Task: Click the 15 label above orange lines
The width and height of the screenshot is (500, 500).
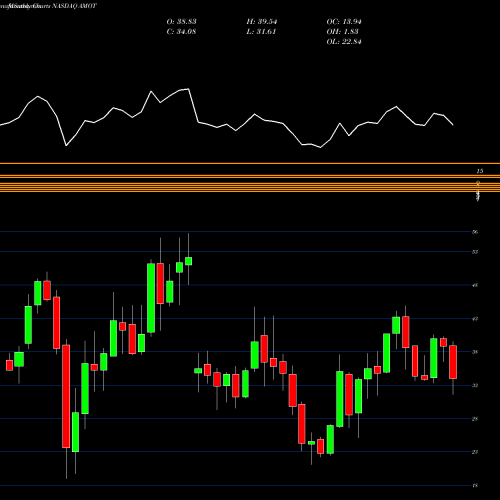Action: (x=479, y=171)
